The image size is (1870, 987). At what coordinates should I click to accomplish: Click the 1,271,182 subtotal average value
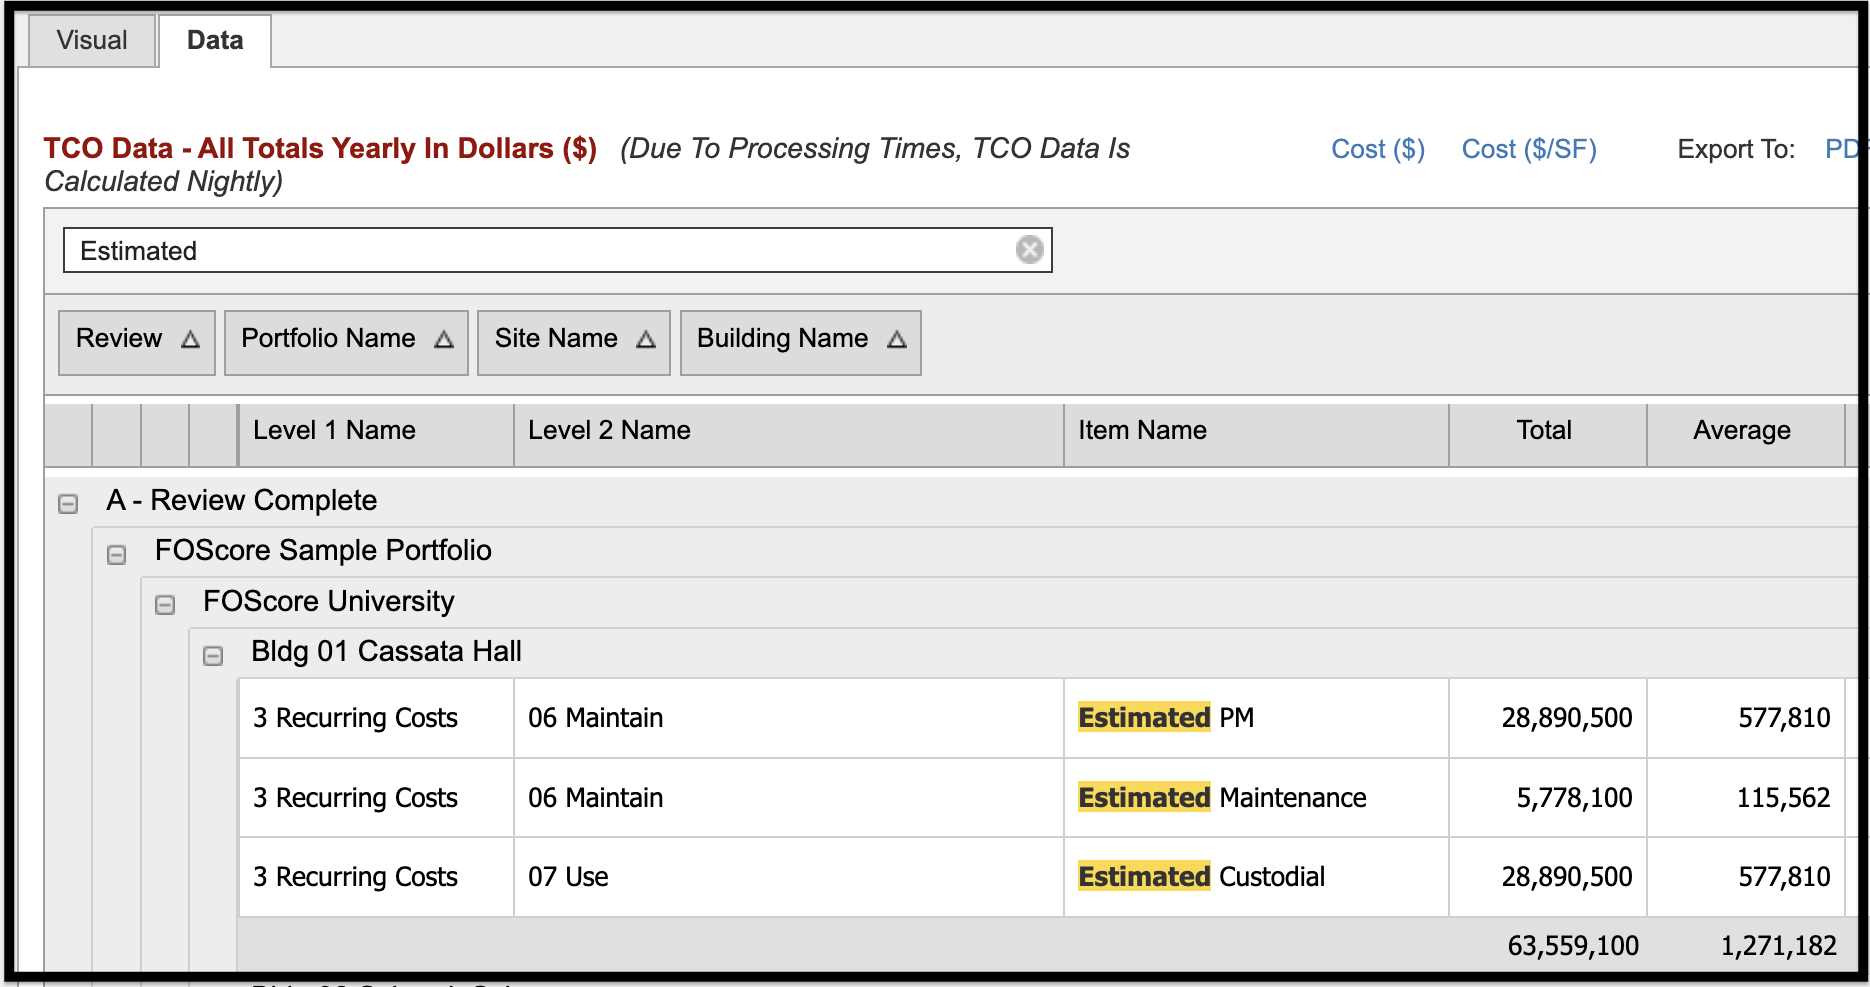pyautogui.click(x=1778, y=946)
